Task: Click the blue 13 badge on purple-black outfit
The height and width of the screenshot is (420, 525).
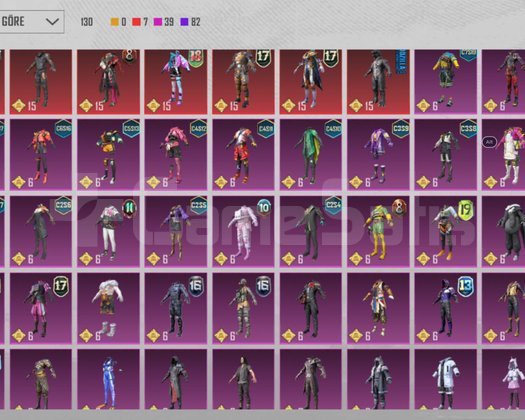Action: [466, 286]
